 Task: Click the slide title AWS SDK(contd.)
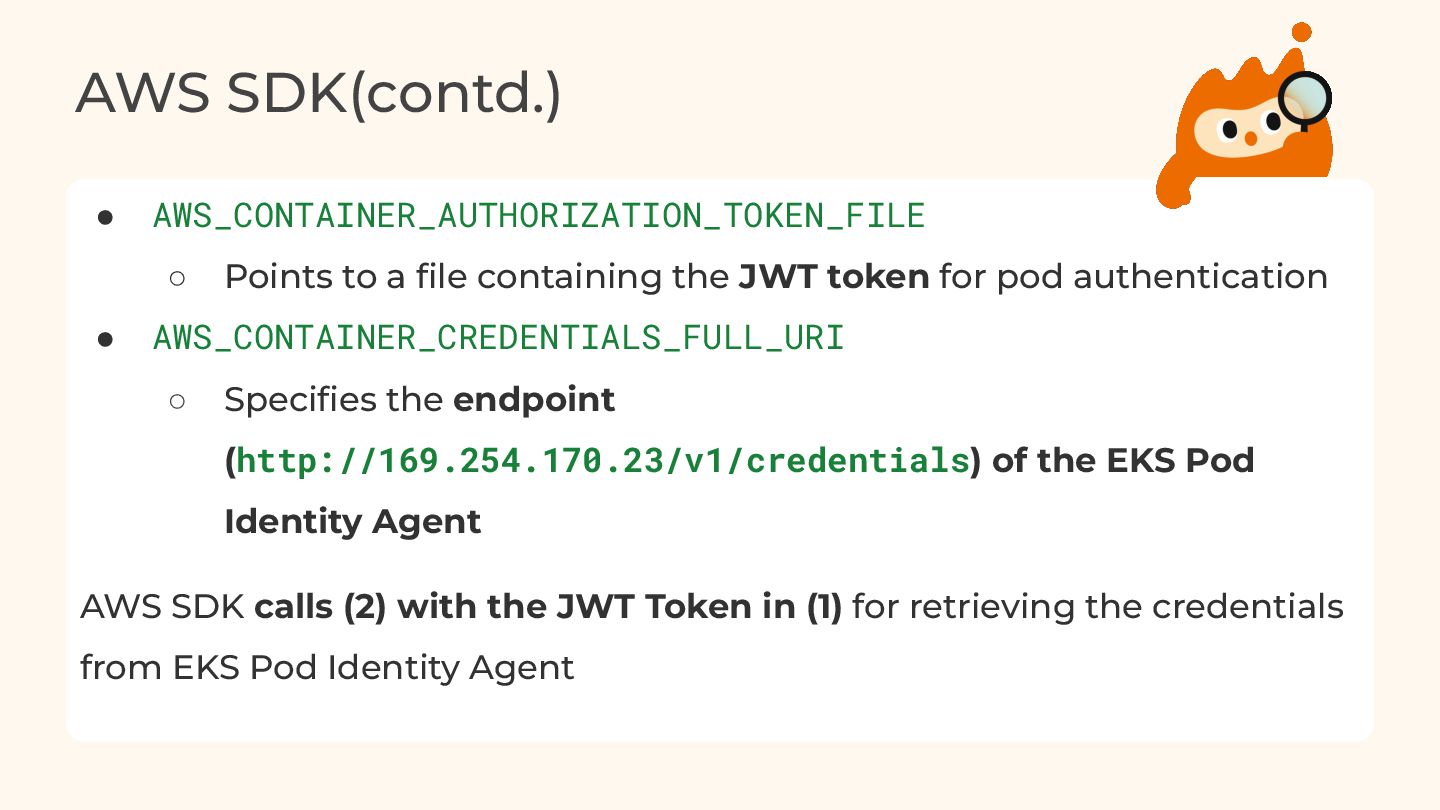click(318, 93)
